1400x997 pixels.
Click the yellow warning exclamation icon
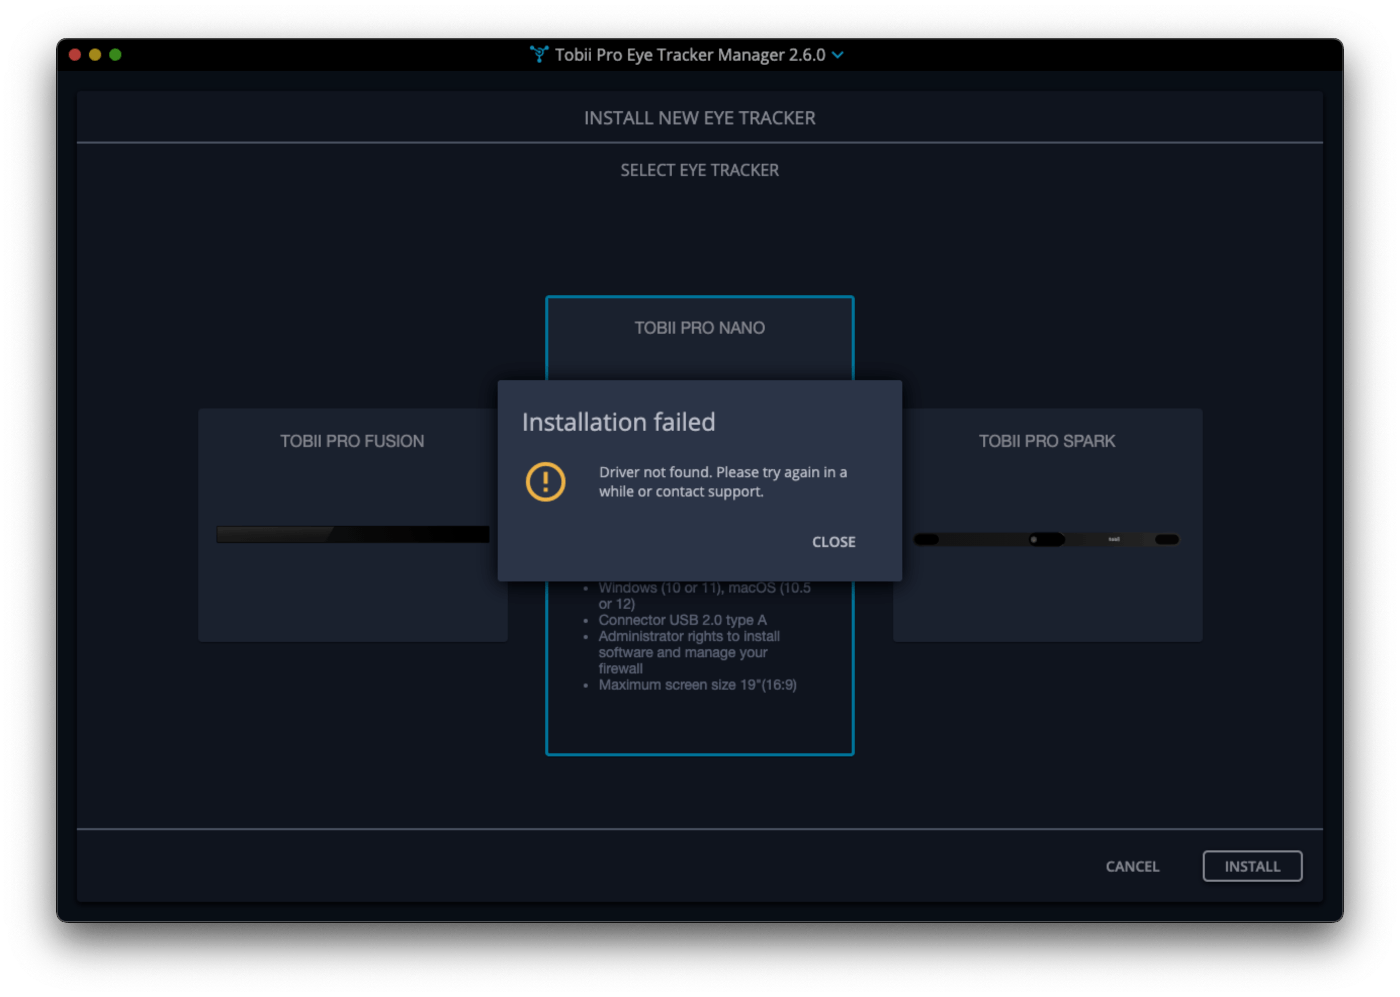click(545, 482)
